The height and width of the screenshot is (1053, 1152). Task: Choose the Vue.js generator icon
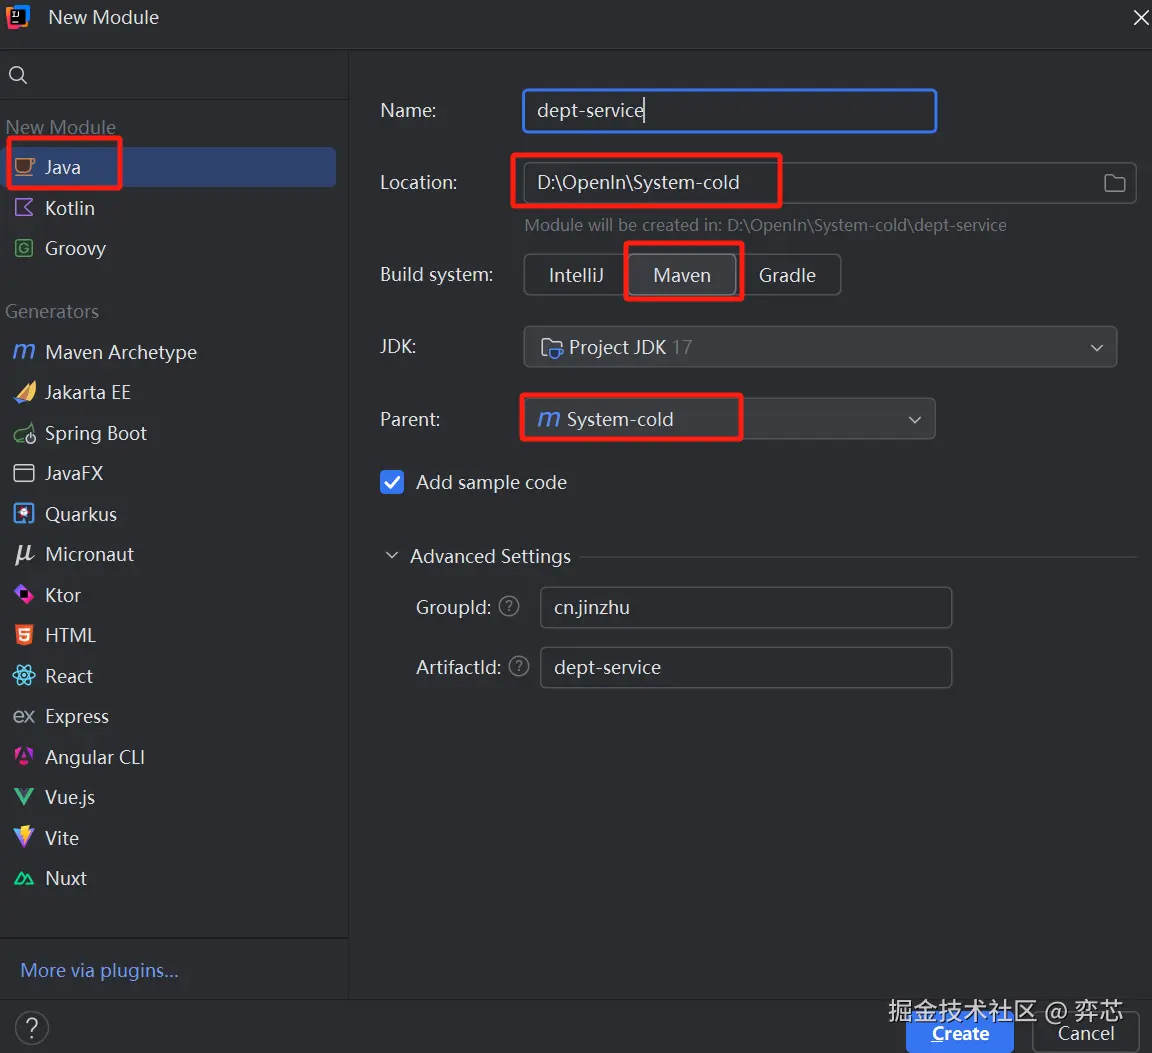(x=24, y=797)
